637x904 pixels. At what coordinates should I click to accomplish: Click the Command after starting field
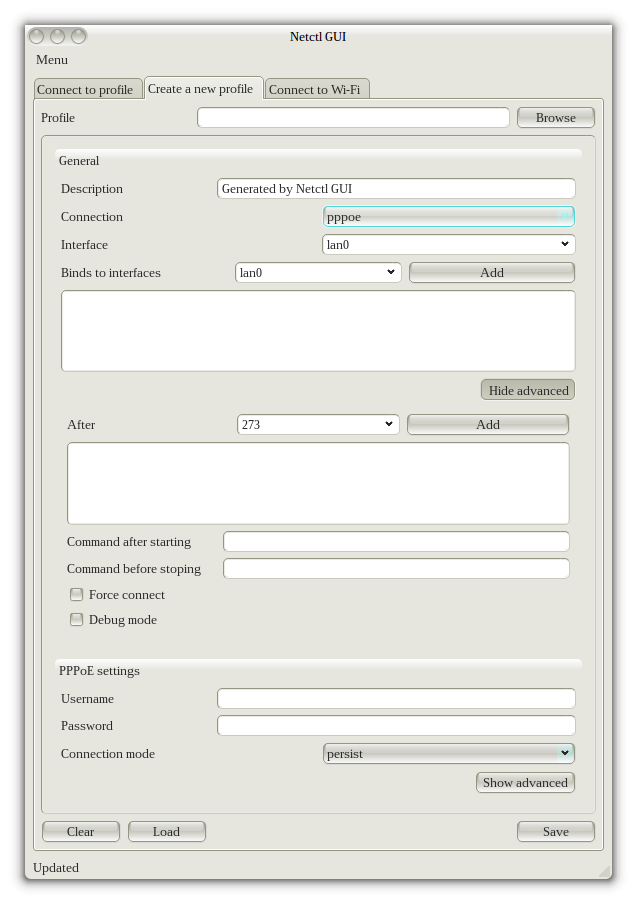pos(396,542)
